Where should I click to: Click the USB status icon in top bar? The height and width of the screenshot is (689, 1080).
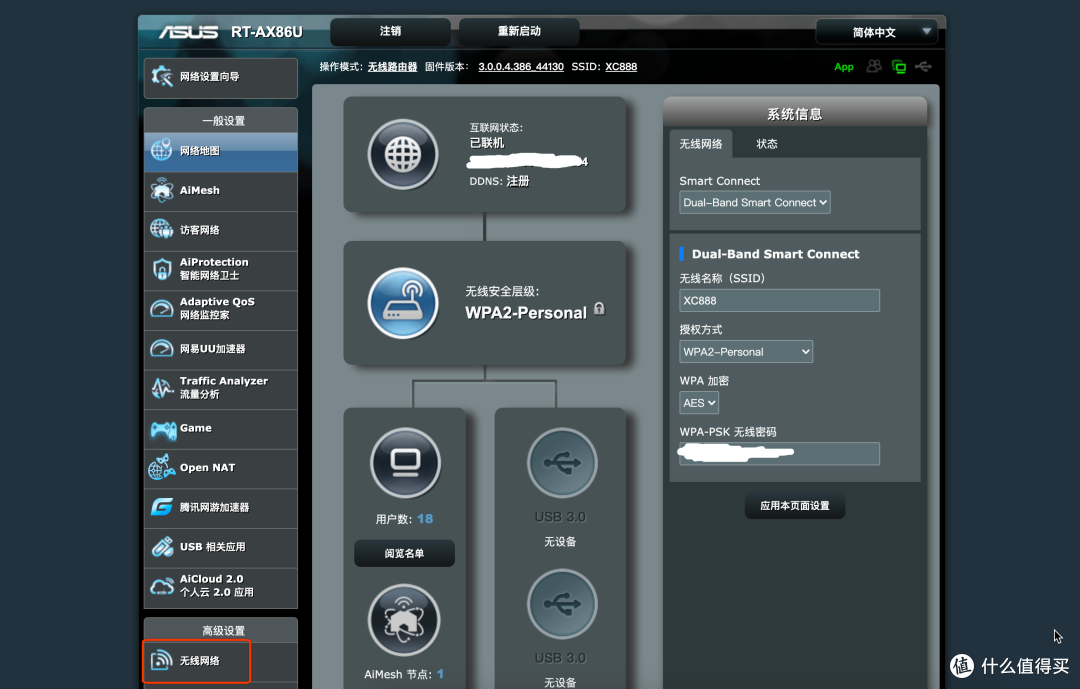pos(923,67)
